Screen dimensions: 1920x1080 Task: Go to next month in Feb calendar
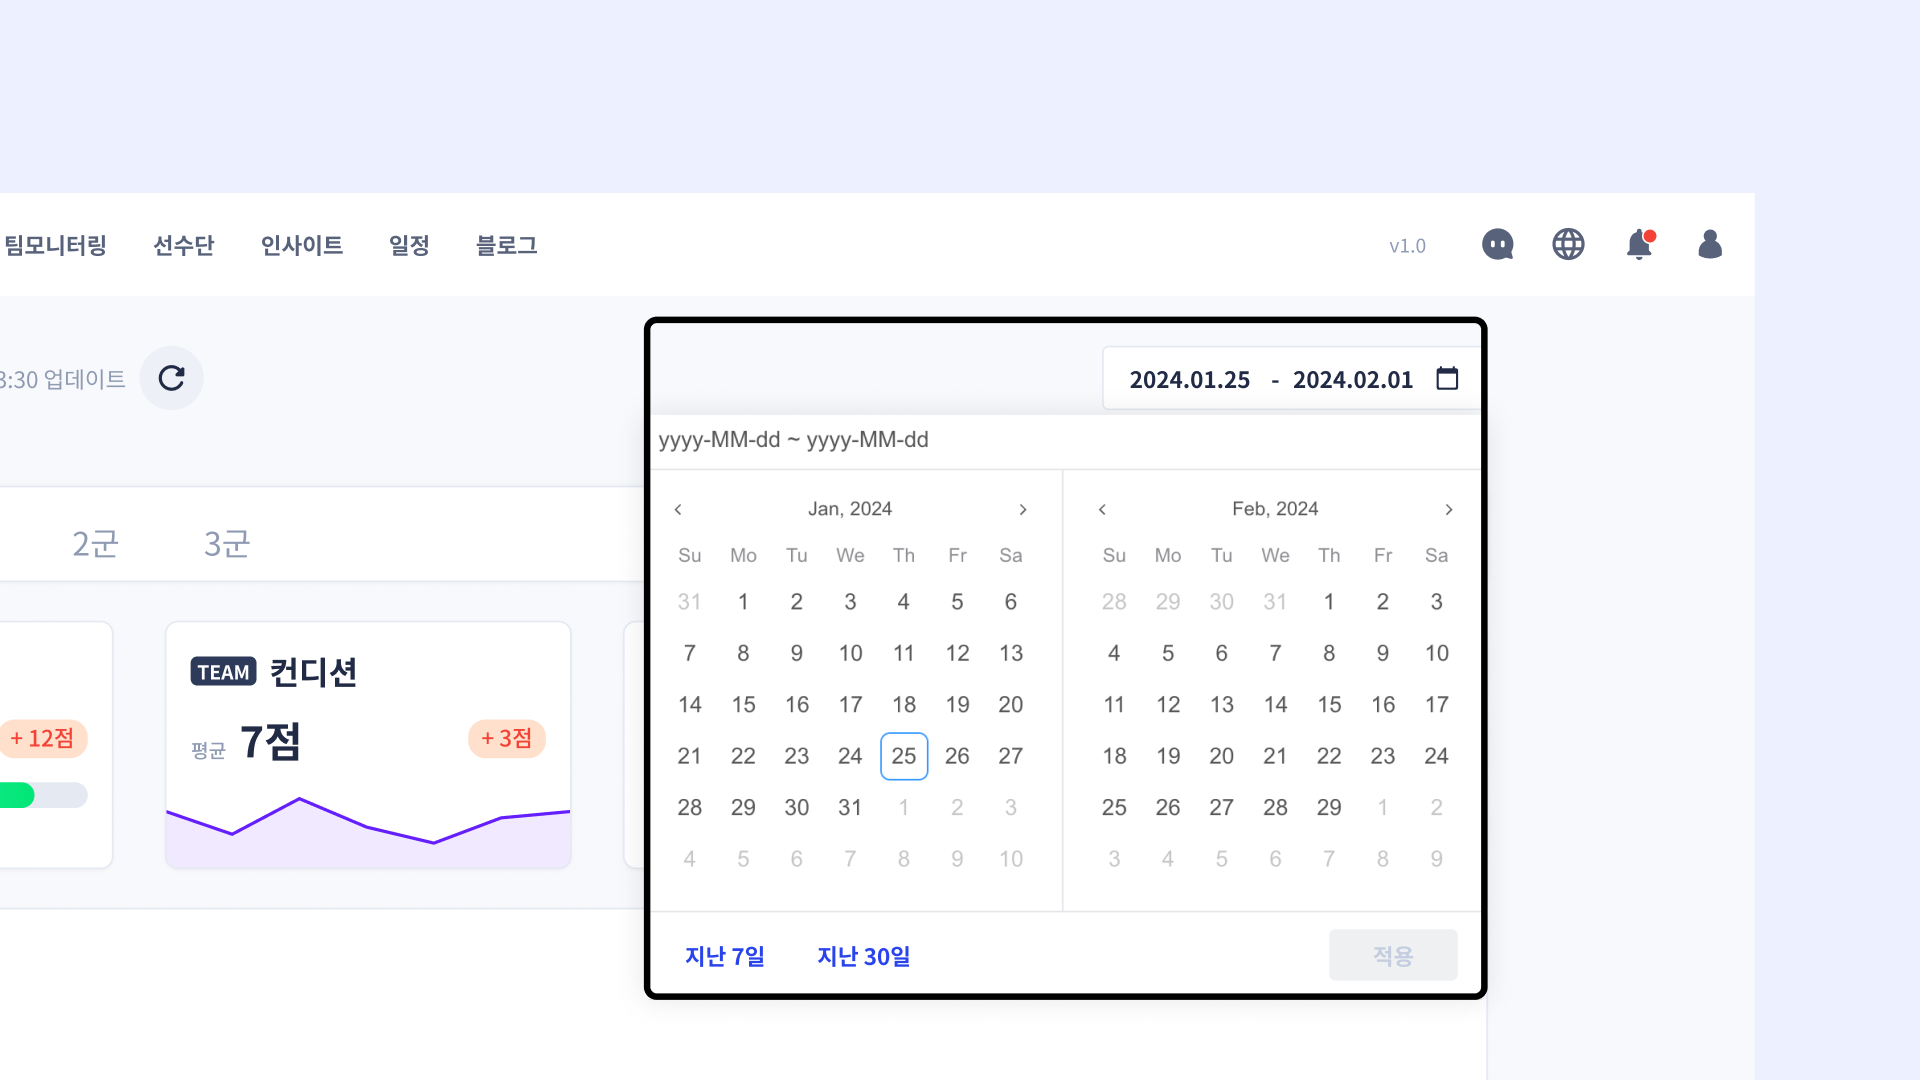pos(1448,510)
